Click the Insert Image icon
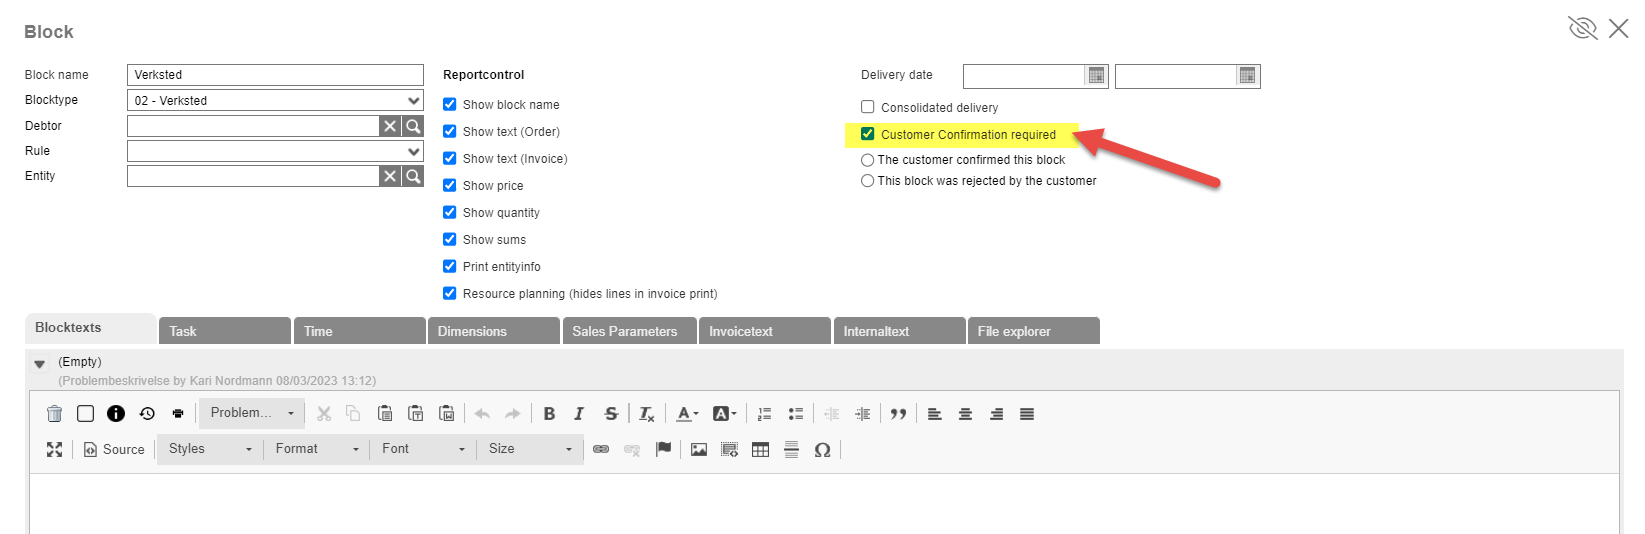This screenshot has width=1645, height=534. click(699, 450)
